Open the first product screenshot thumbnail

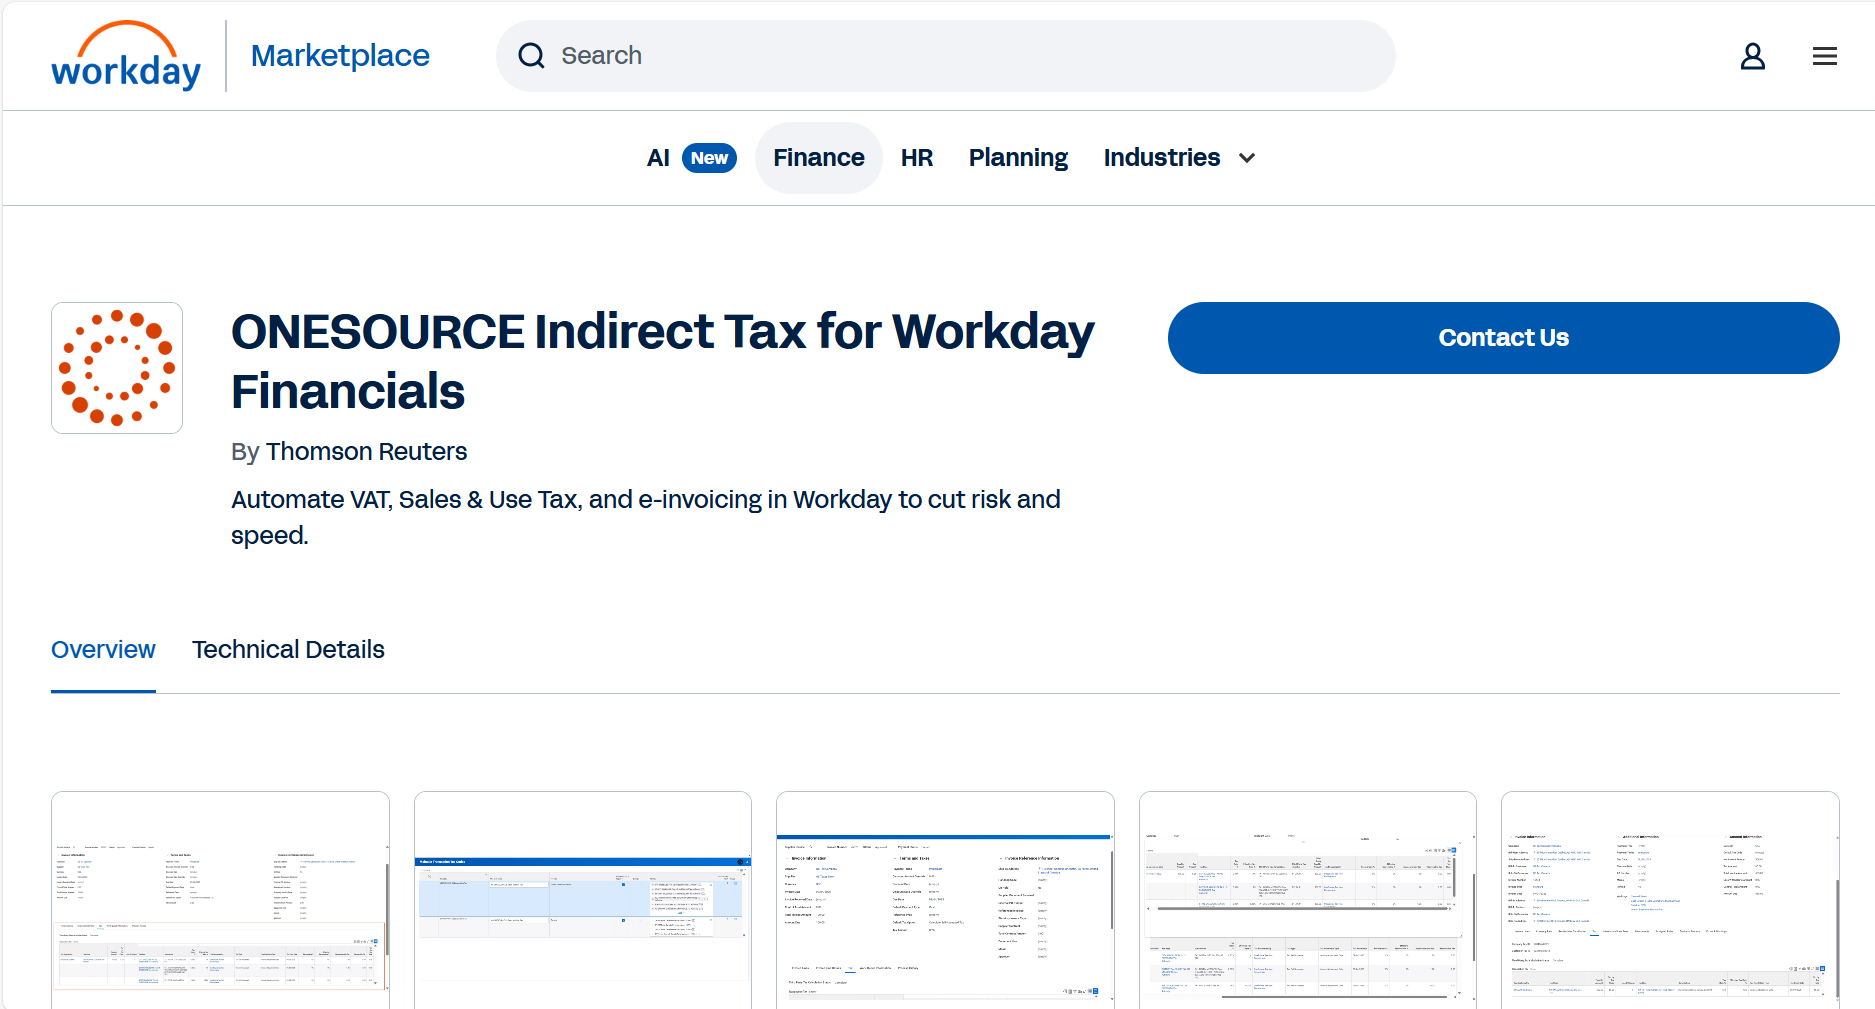pos(220,898)
